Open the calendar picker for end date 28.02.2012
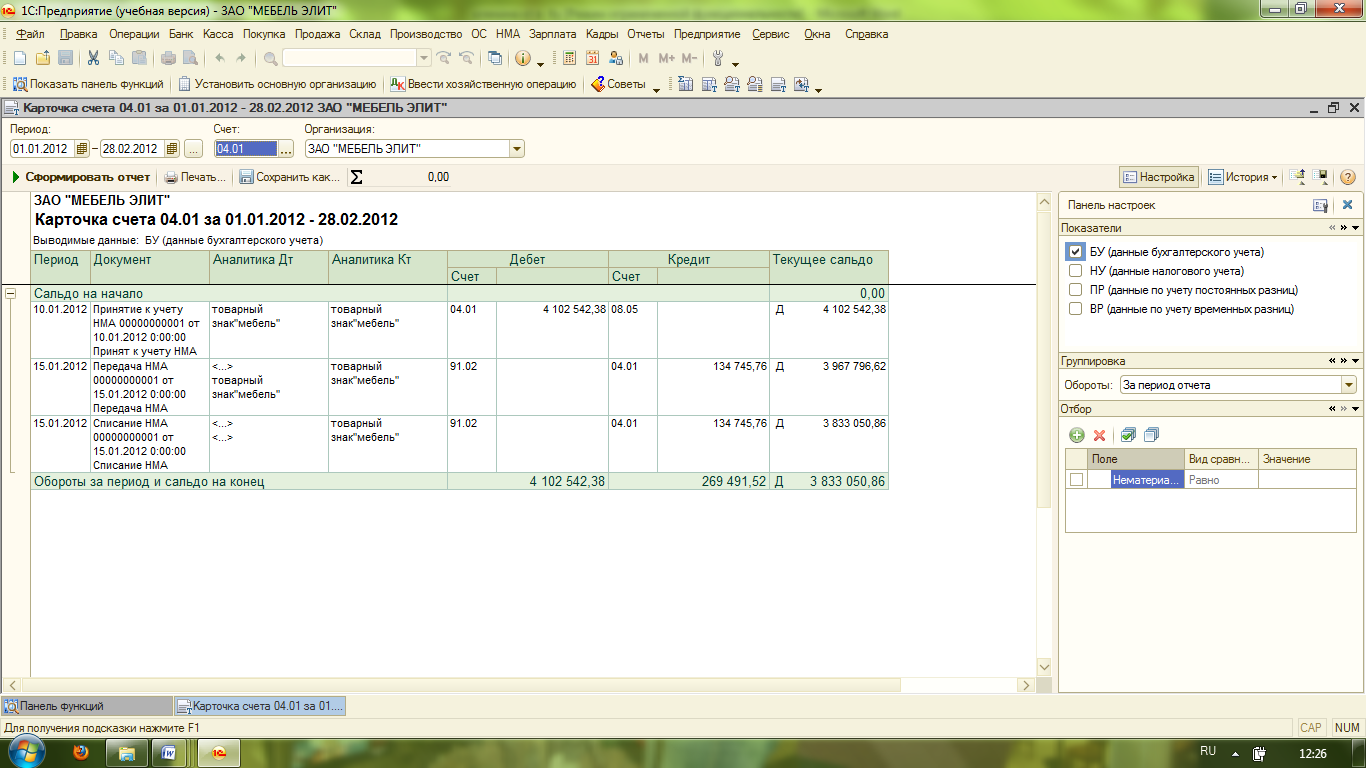This screenshot has width=1366, height=768. (x=172, y=149)
